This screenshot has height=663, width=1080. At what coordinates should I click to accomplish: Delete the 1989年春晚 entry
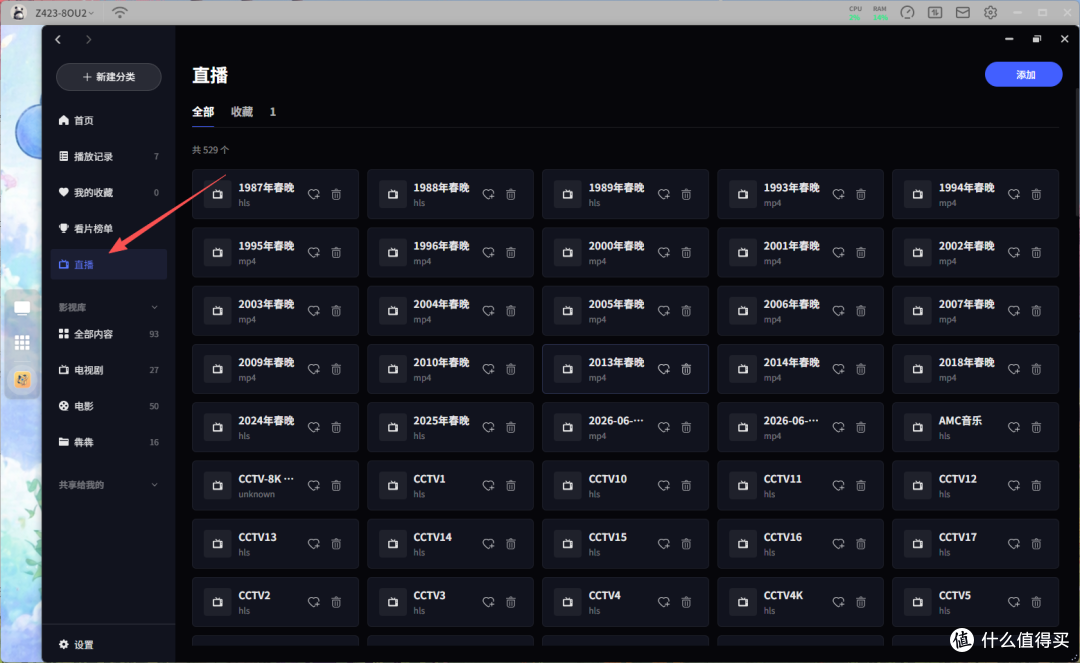click(686, 195)
